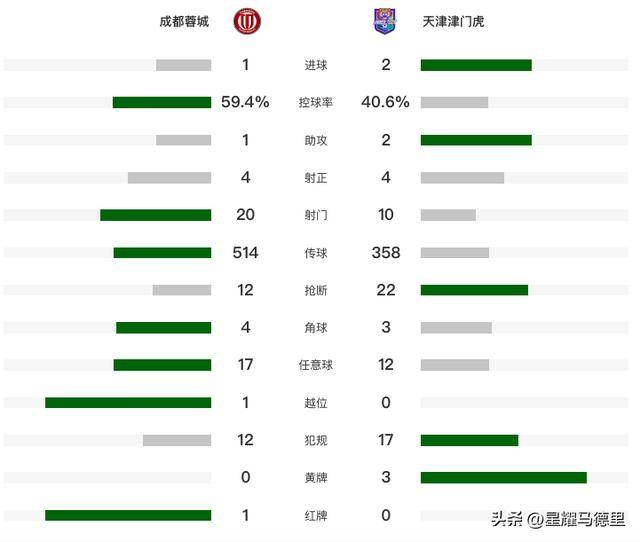Click the 射门 stat label
Viewport: 640px width, 542px height.
pos(316,215)
